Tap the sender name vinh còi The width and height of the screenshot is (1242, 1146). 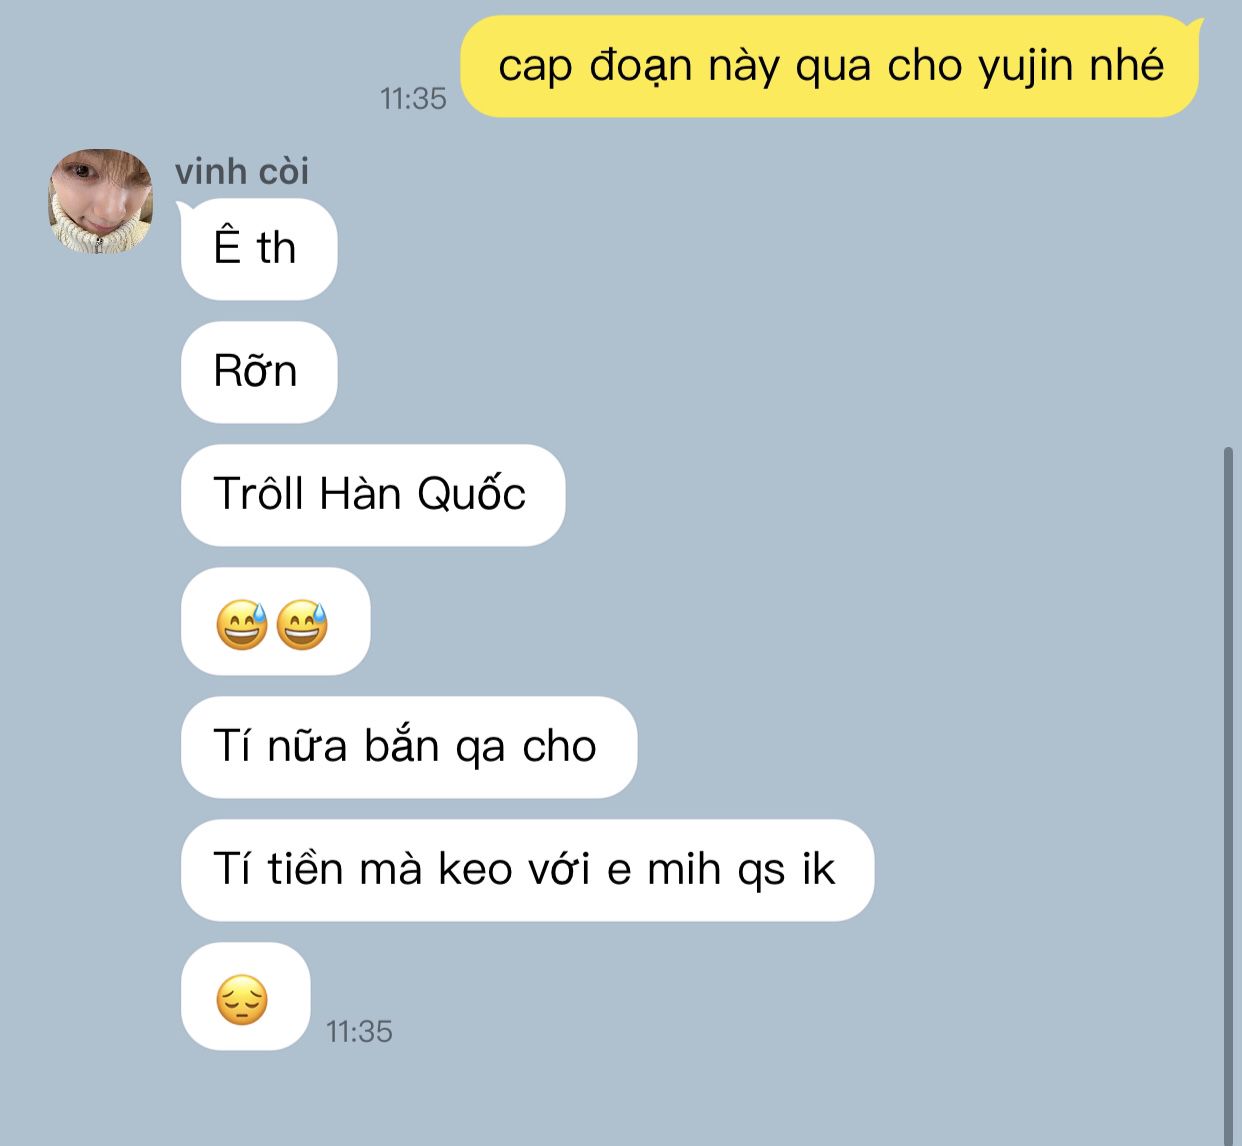click(x=242, y=171)
